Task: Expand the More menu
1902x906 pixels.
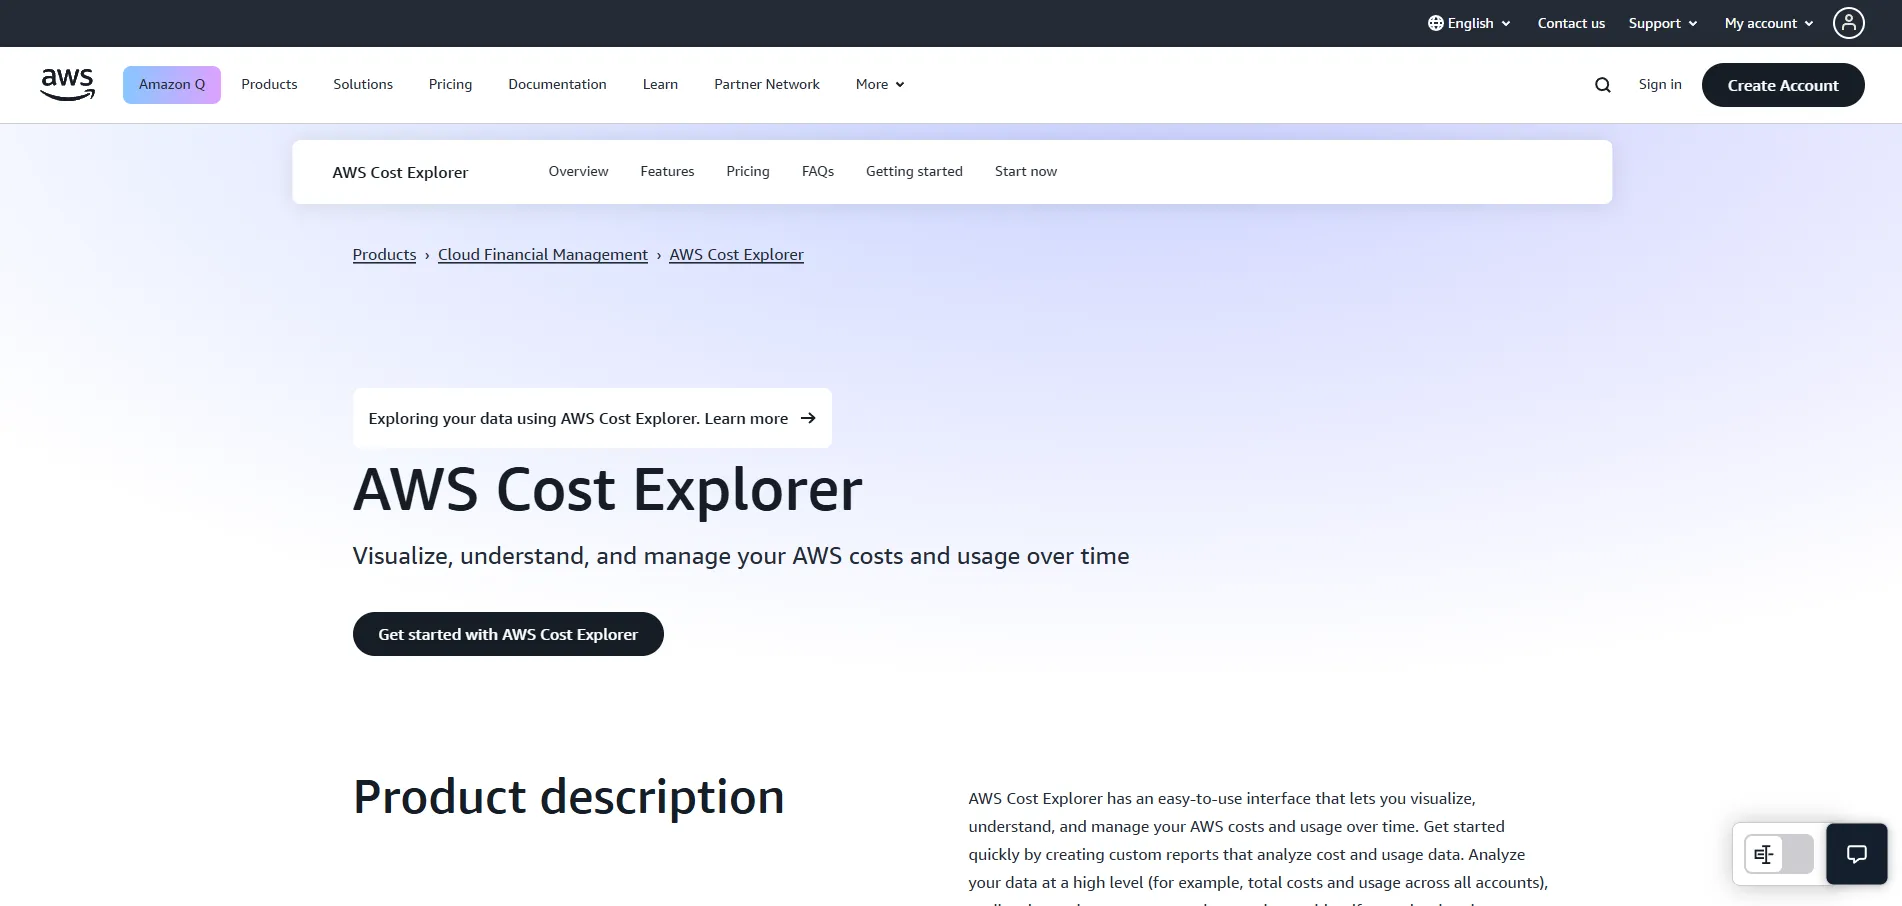Action: 879,84
